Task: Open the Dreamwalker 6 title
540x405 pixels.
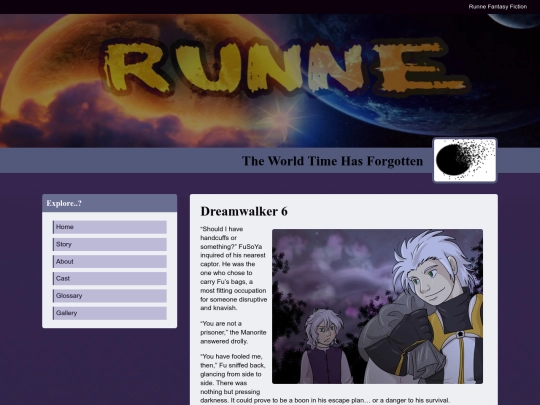Action: (x=244, y=211)
